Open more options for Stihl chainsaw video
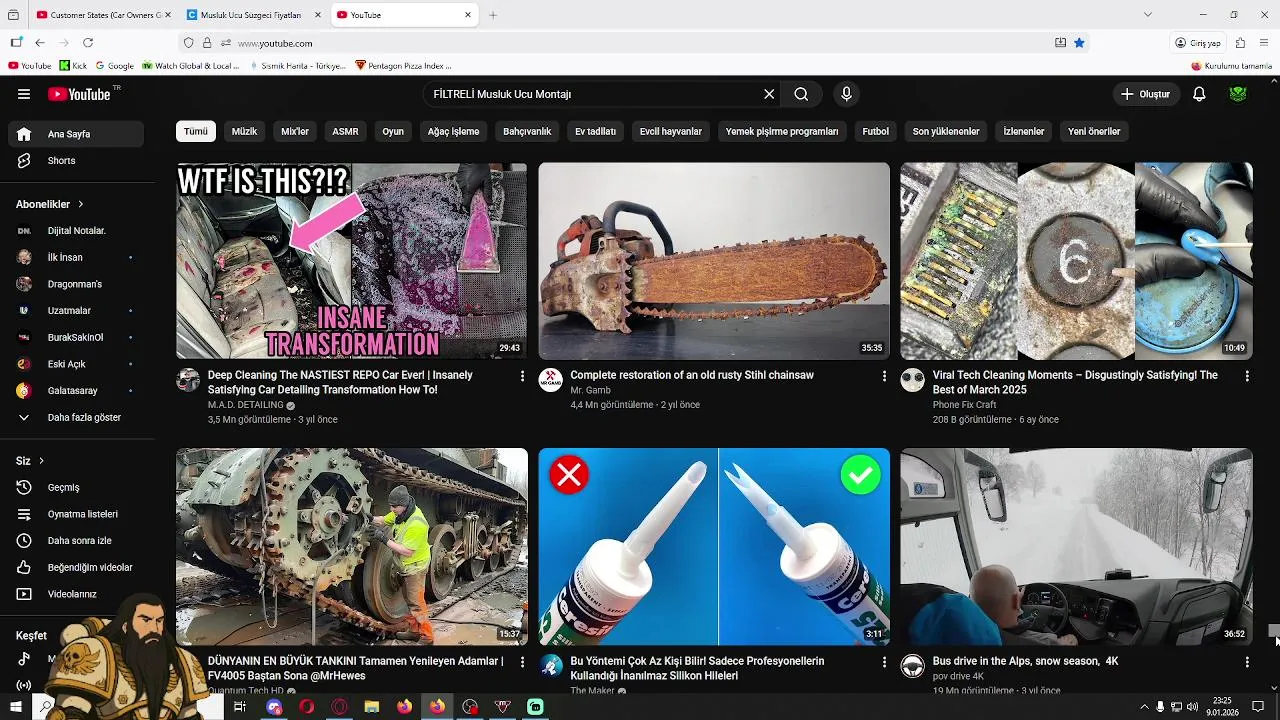The image size is (1280, 720). coord(884,376)
